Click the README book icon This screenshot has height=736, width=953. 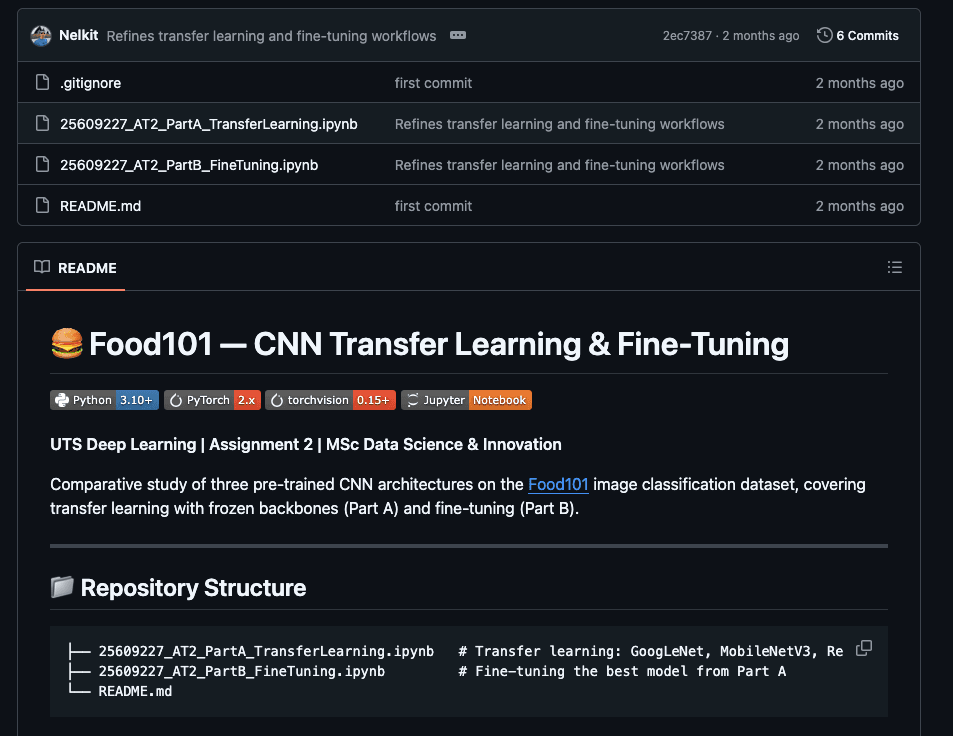click(42, 267)
